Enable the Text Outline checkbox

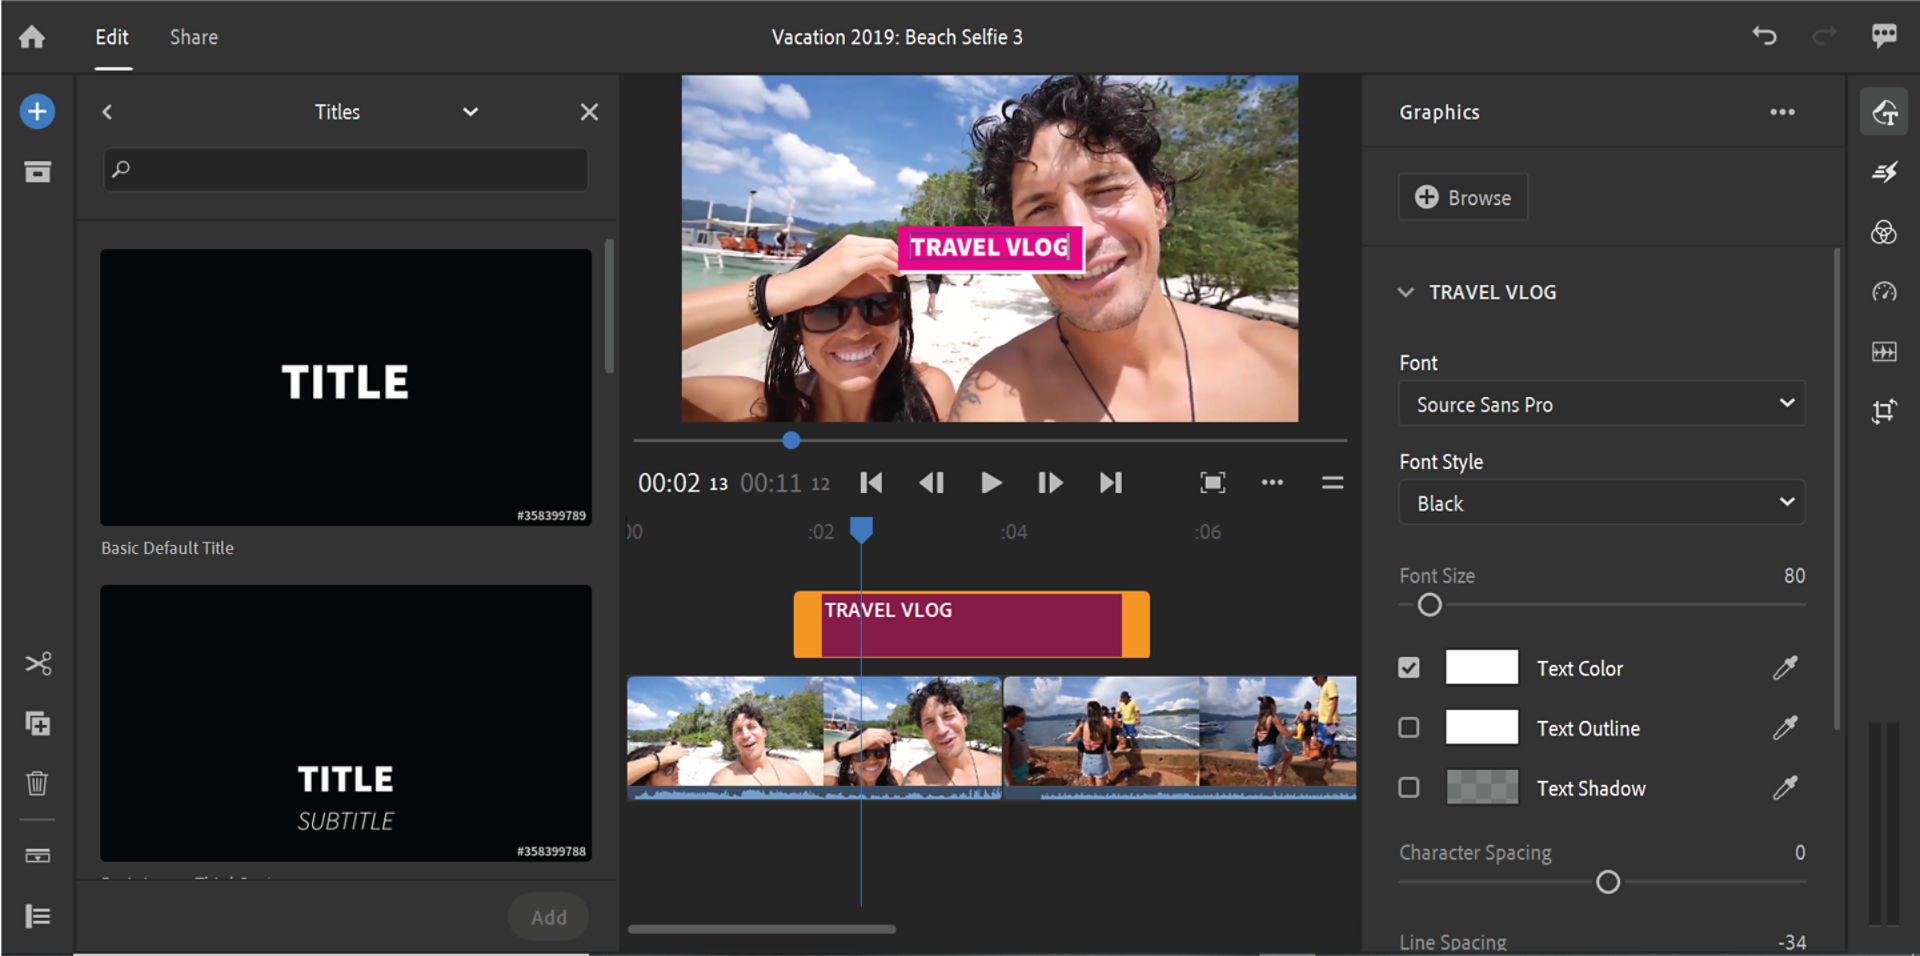point(1409,728)
